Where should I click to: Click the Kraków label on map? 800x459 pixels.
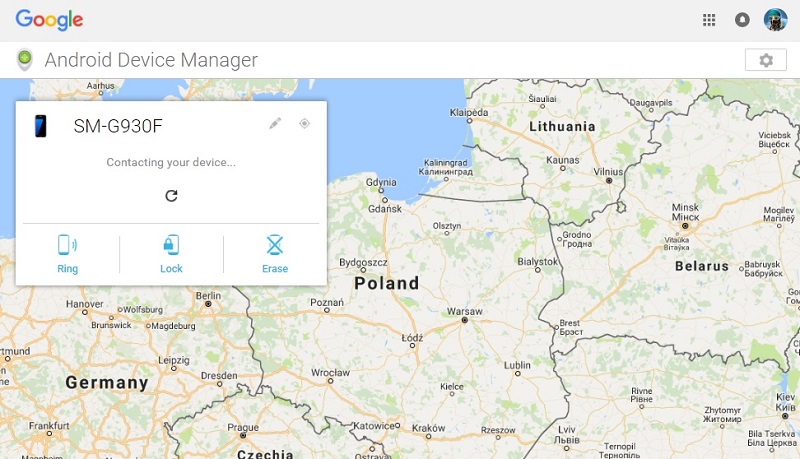point(429,428)
